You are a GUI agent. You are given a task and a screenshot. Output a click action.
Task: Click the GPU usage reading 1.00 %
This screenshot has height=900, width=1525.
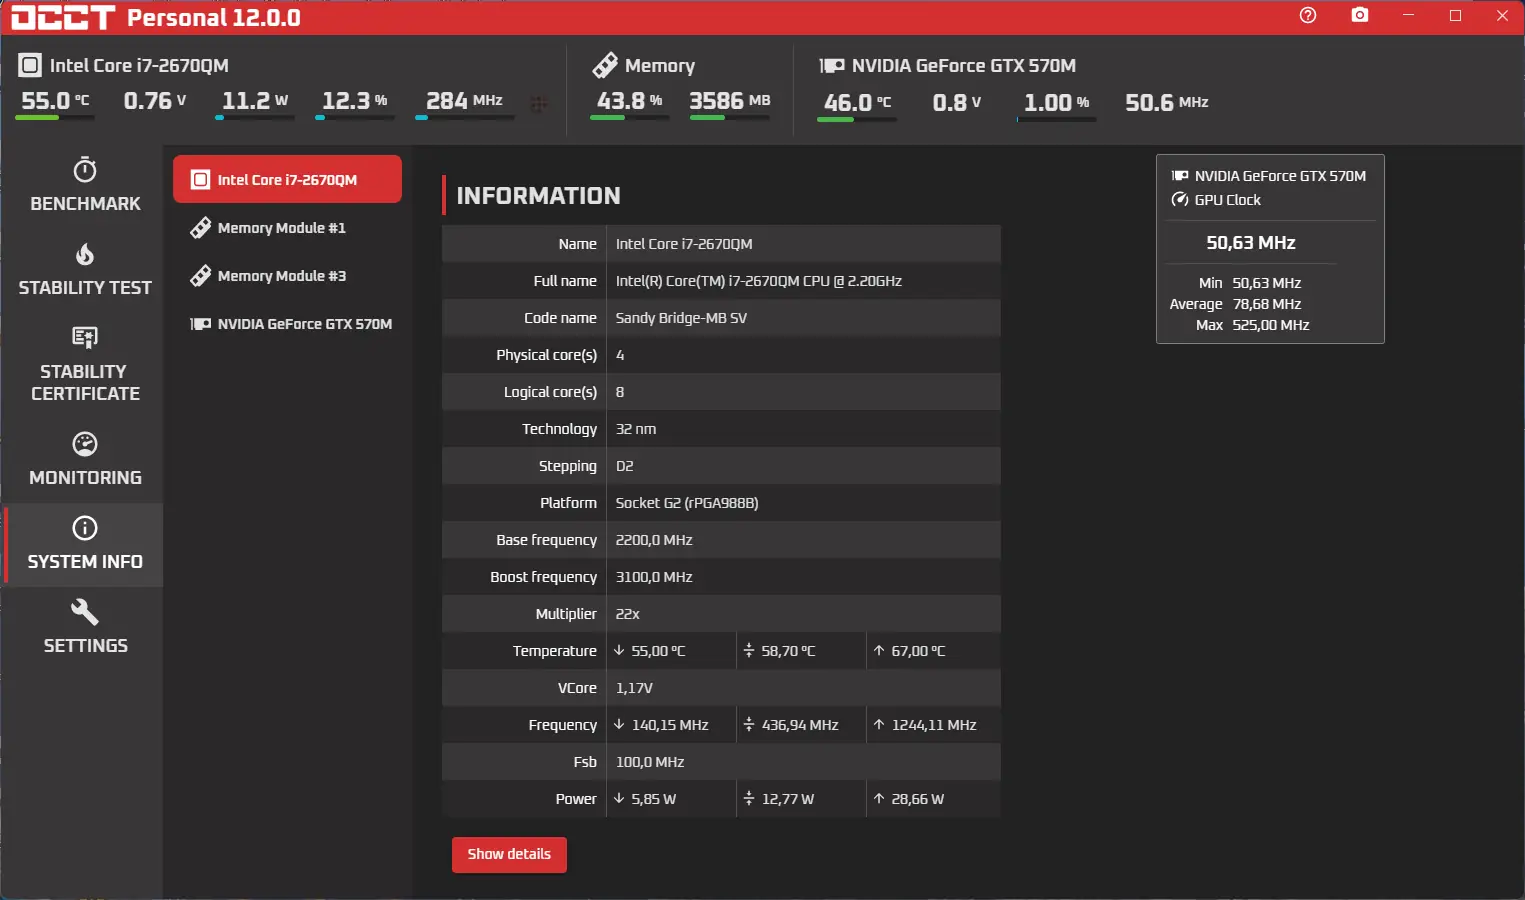click(1057, 102)
